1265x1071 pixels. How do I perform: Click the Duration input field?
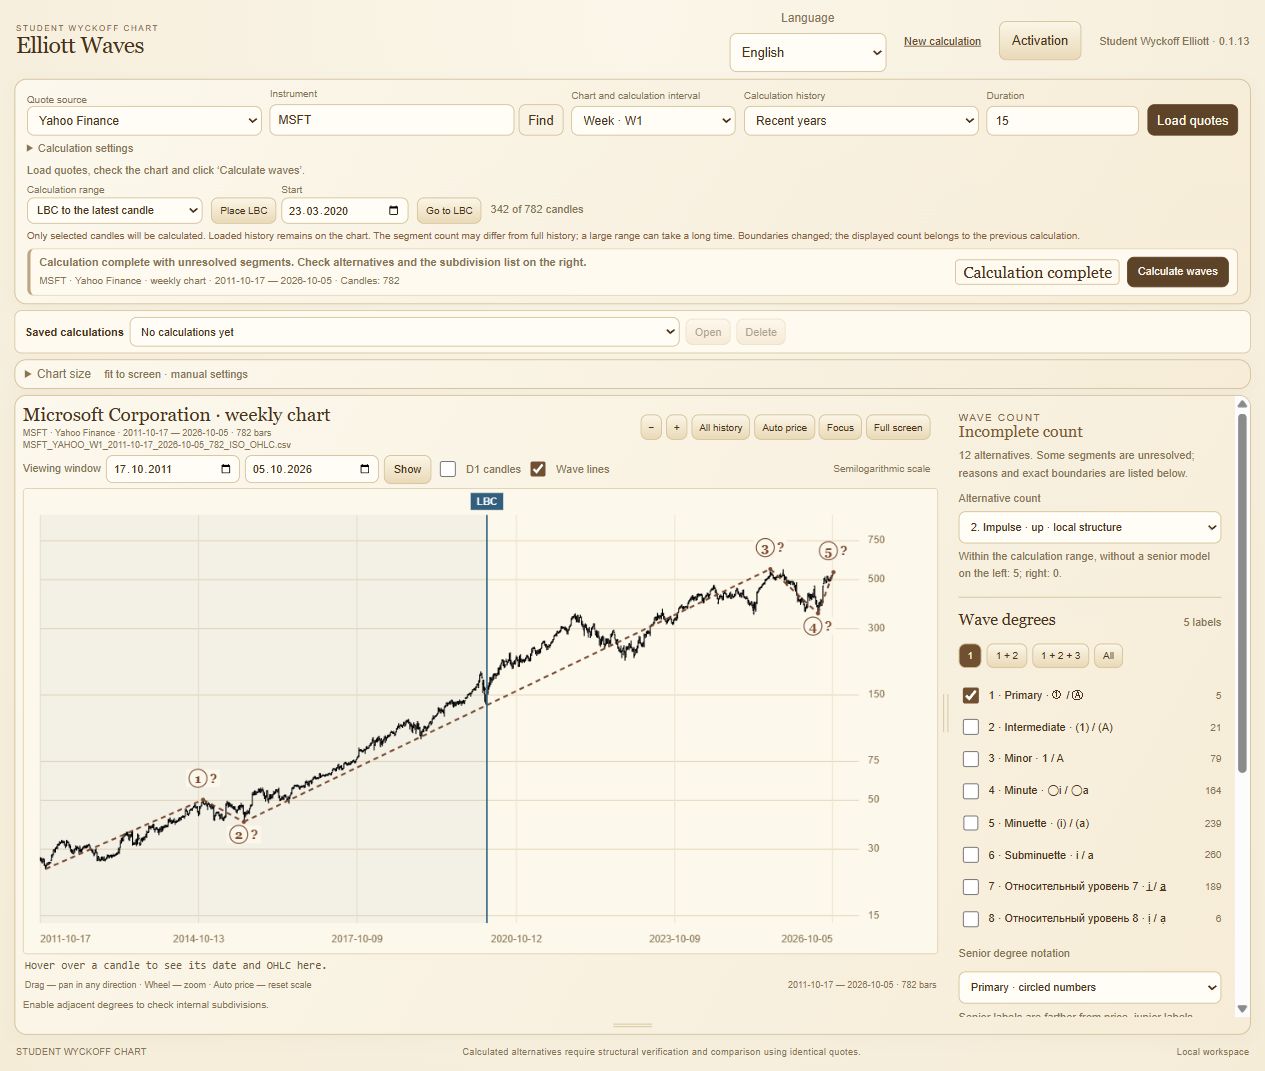tap(1062, 121)
